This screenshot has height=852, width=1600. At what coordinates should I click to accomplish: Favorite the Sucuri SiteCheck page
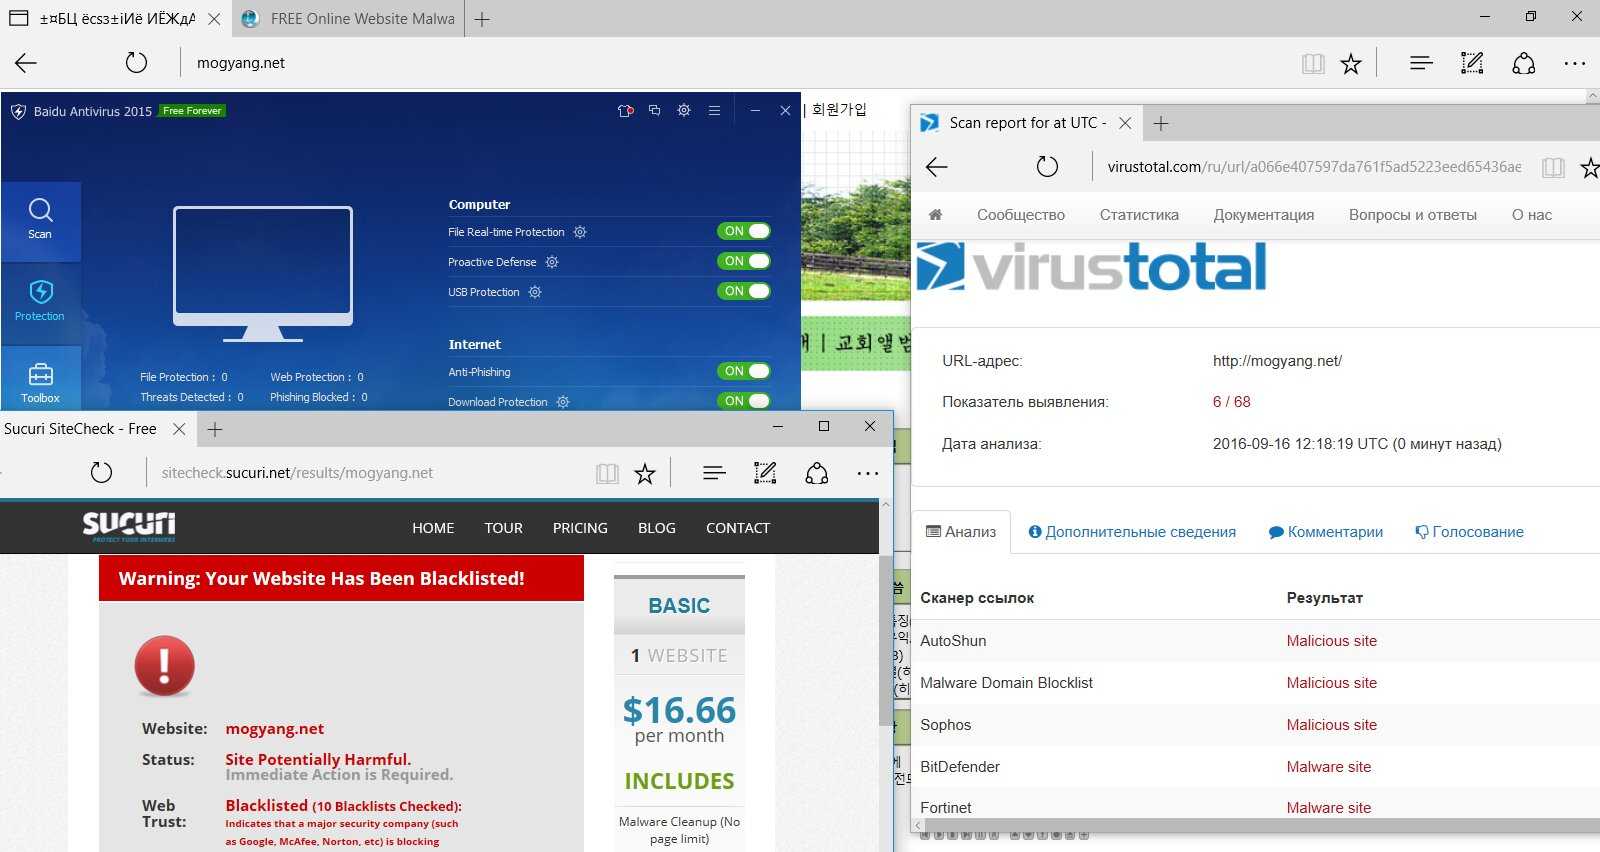point(645,474)
